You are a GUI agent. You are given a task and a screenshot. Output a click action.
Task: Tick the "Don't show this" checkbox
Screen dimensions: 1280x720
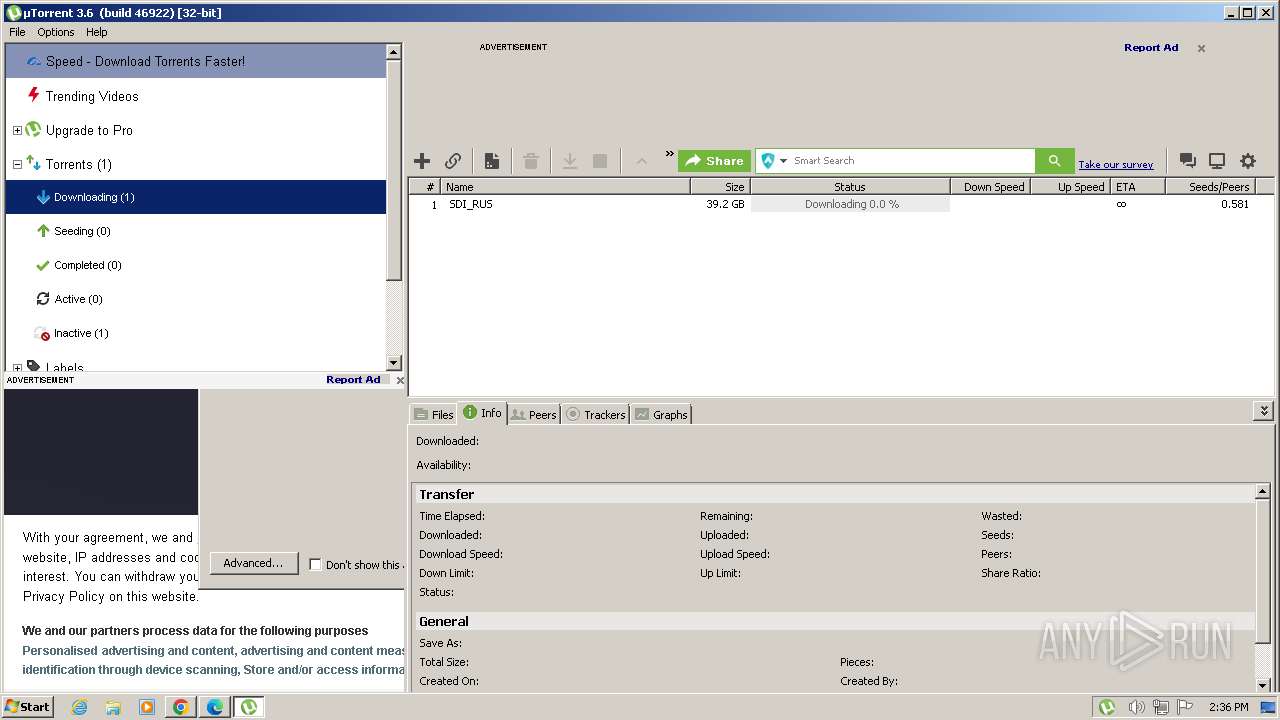[315, 564]
